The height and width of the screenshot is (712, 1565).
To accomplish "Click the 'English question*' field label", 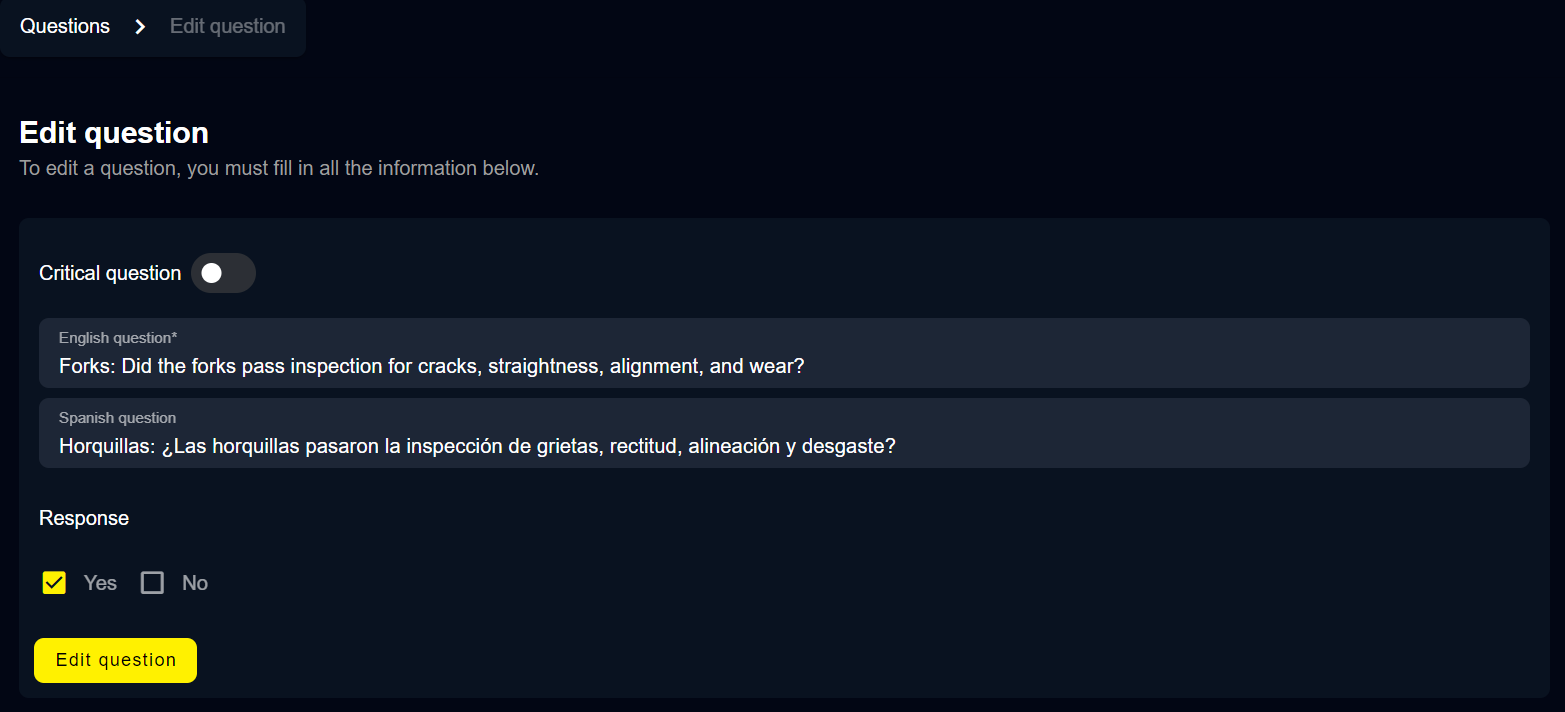I will tap(118, 338).
